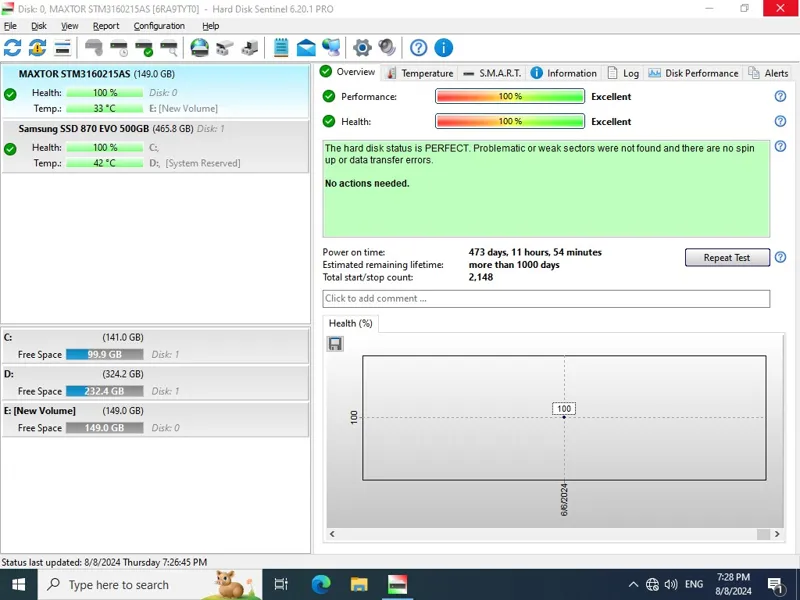Screen dimensions: 800x600
Task: Click the blue Refresh arrows toolbar icon
Action: (x=12, y=48)
